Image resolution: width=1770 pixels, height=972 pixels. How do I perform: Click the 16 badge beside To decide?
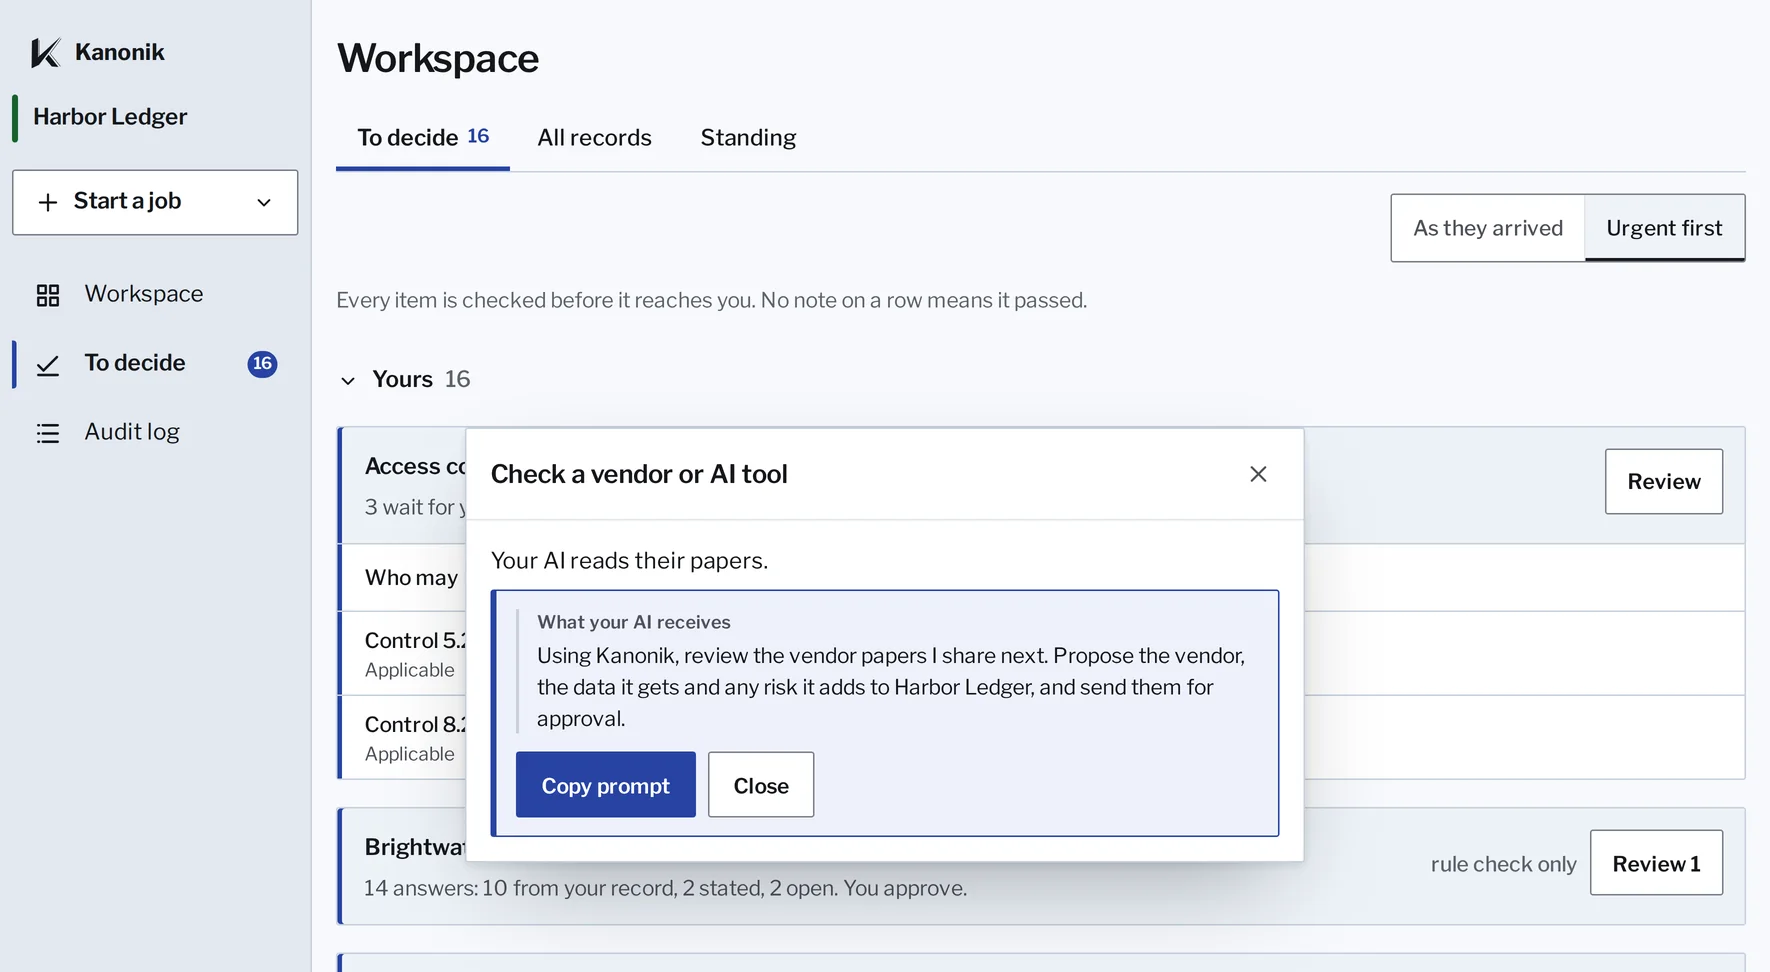click(262, 363)
